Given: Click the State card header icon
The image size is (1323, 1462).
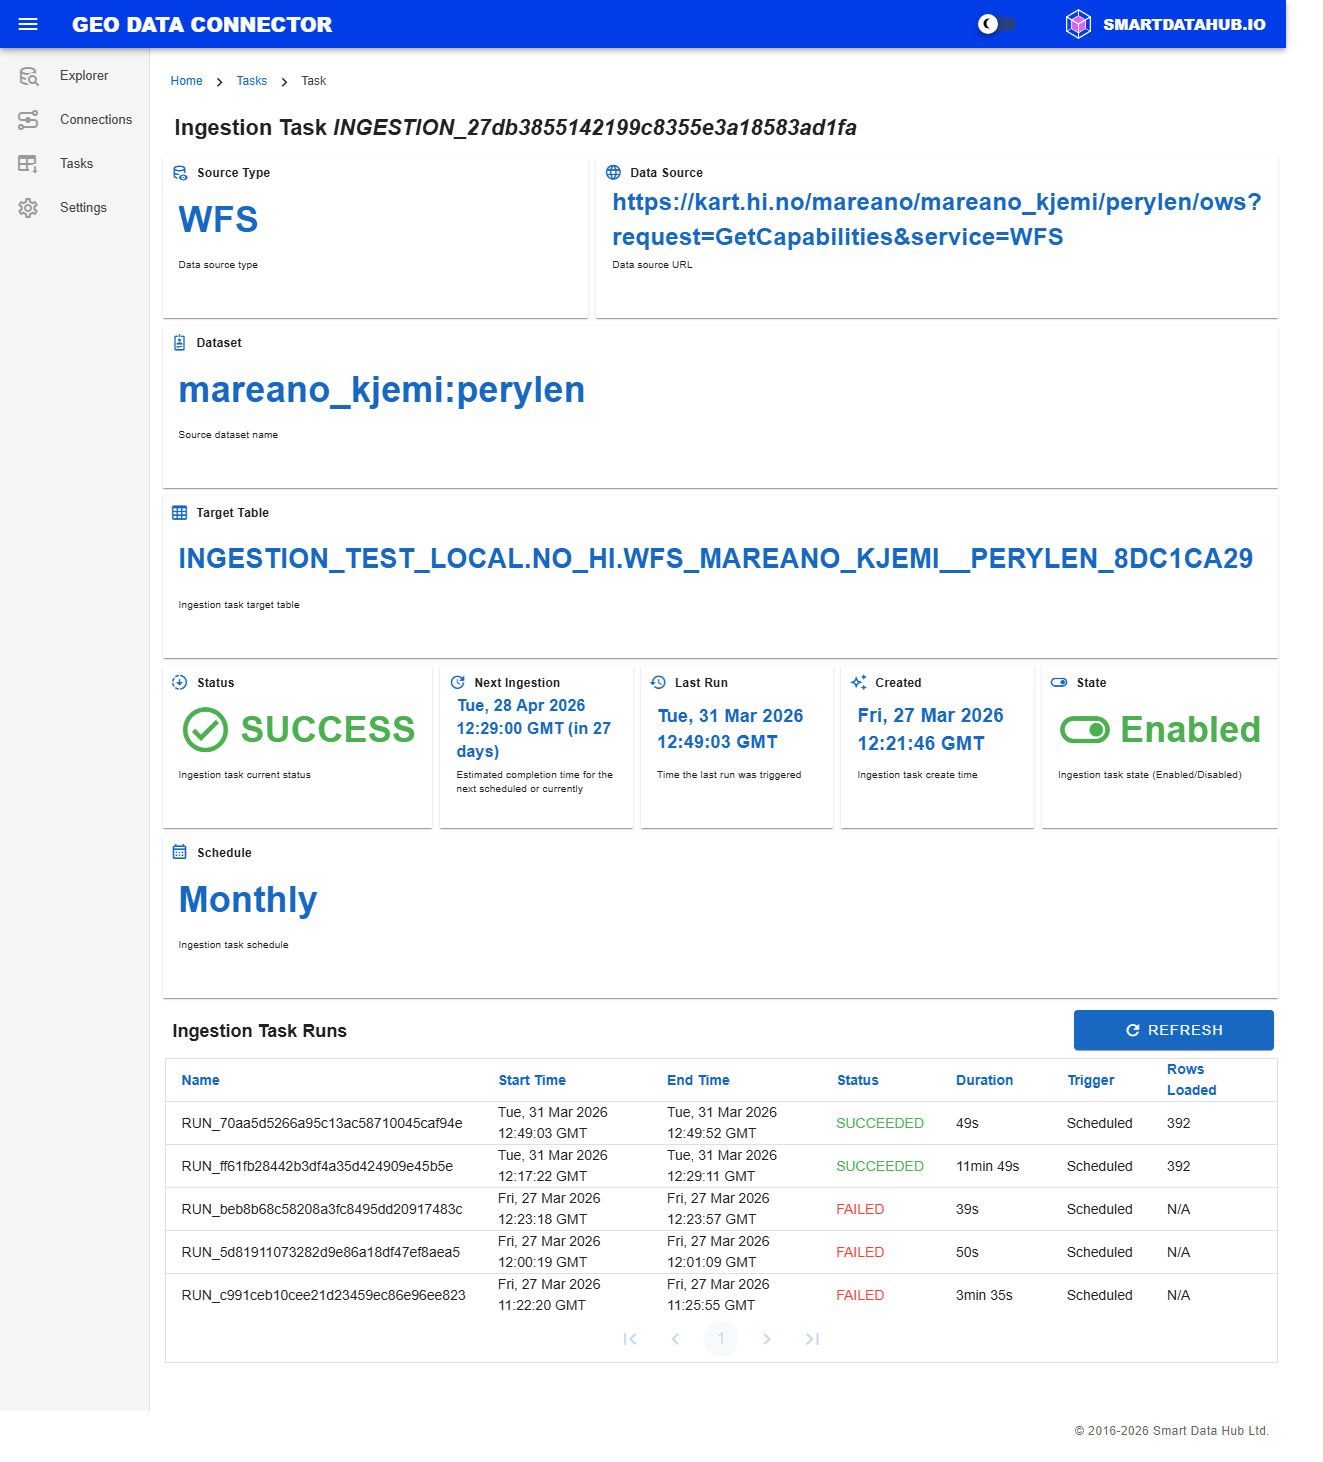Looking at the screenshot, I should pos(1059,683).
